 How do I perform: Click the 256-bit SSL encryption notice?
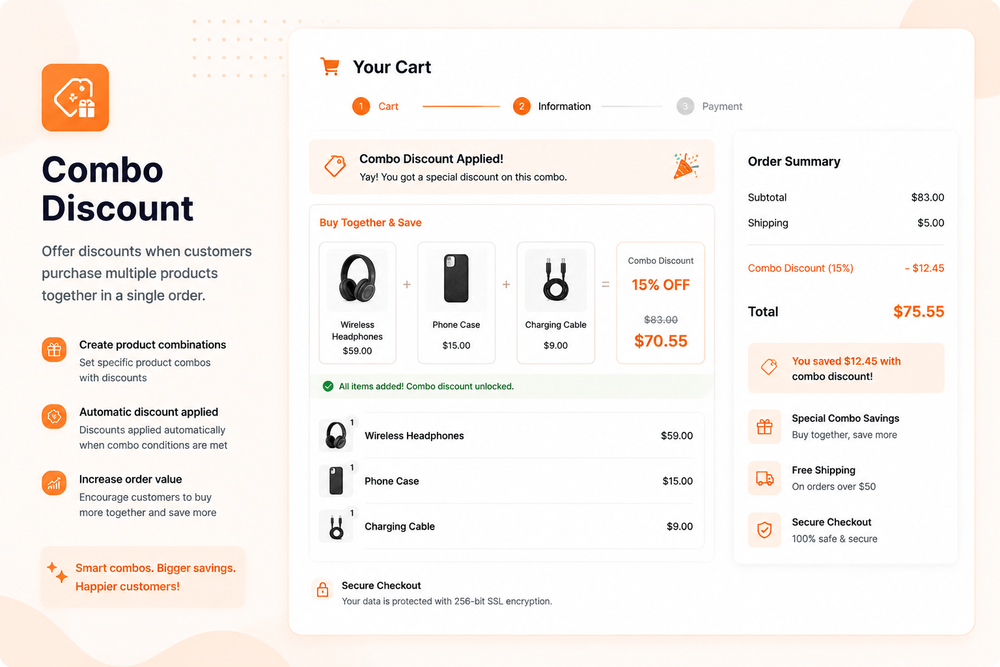tap(446, 601)
